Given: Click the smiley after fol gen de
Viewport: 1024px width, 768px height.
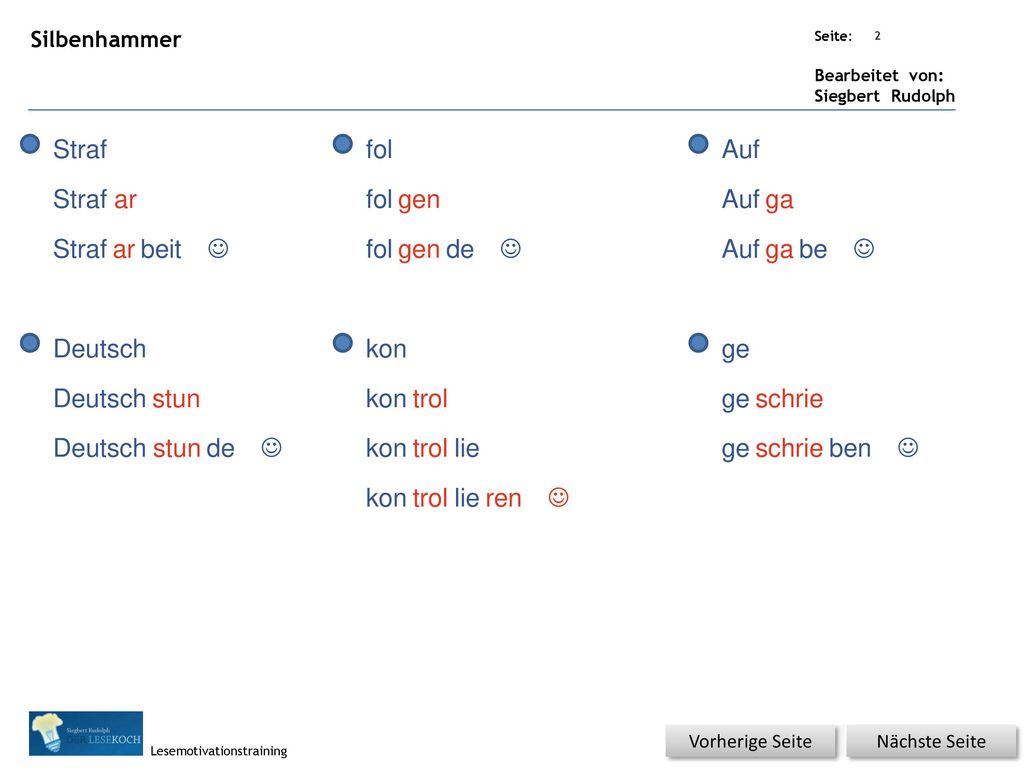Looking at the screenshot, I should 511,248.
